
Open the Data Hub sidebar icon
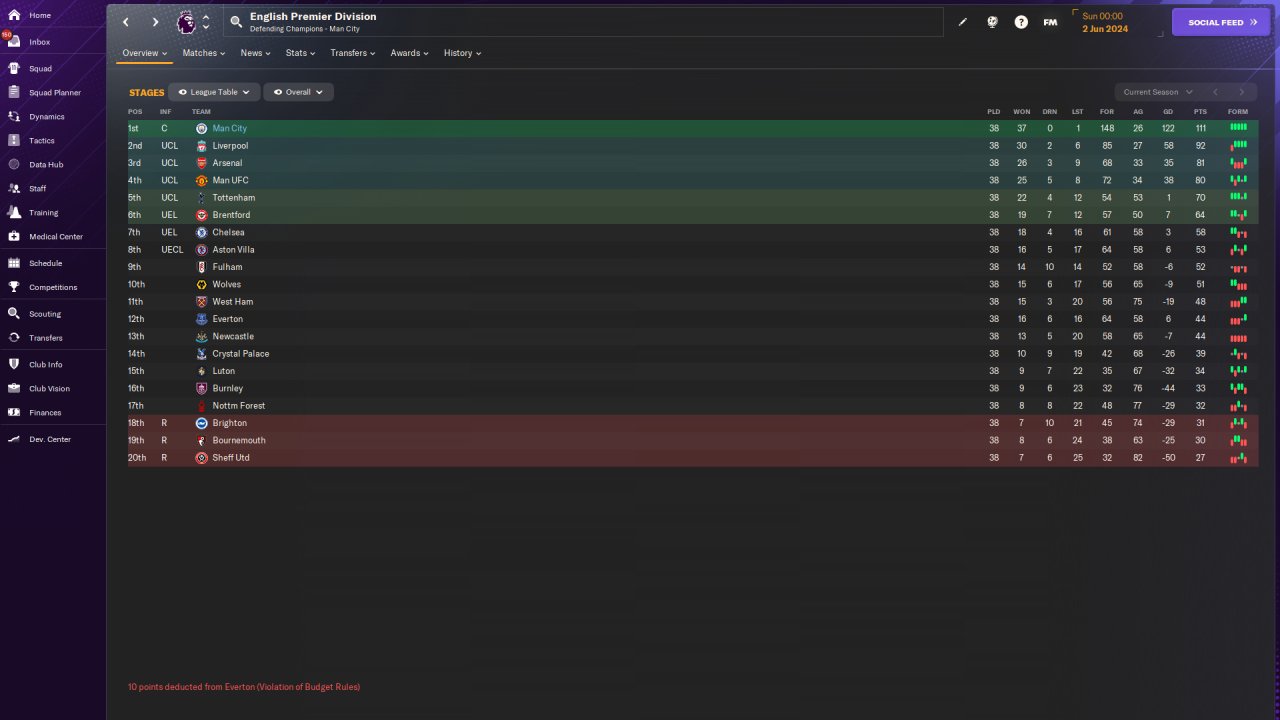pos(14,165)
